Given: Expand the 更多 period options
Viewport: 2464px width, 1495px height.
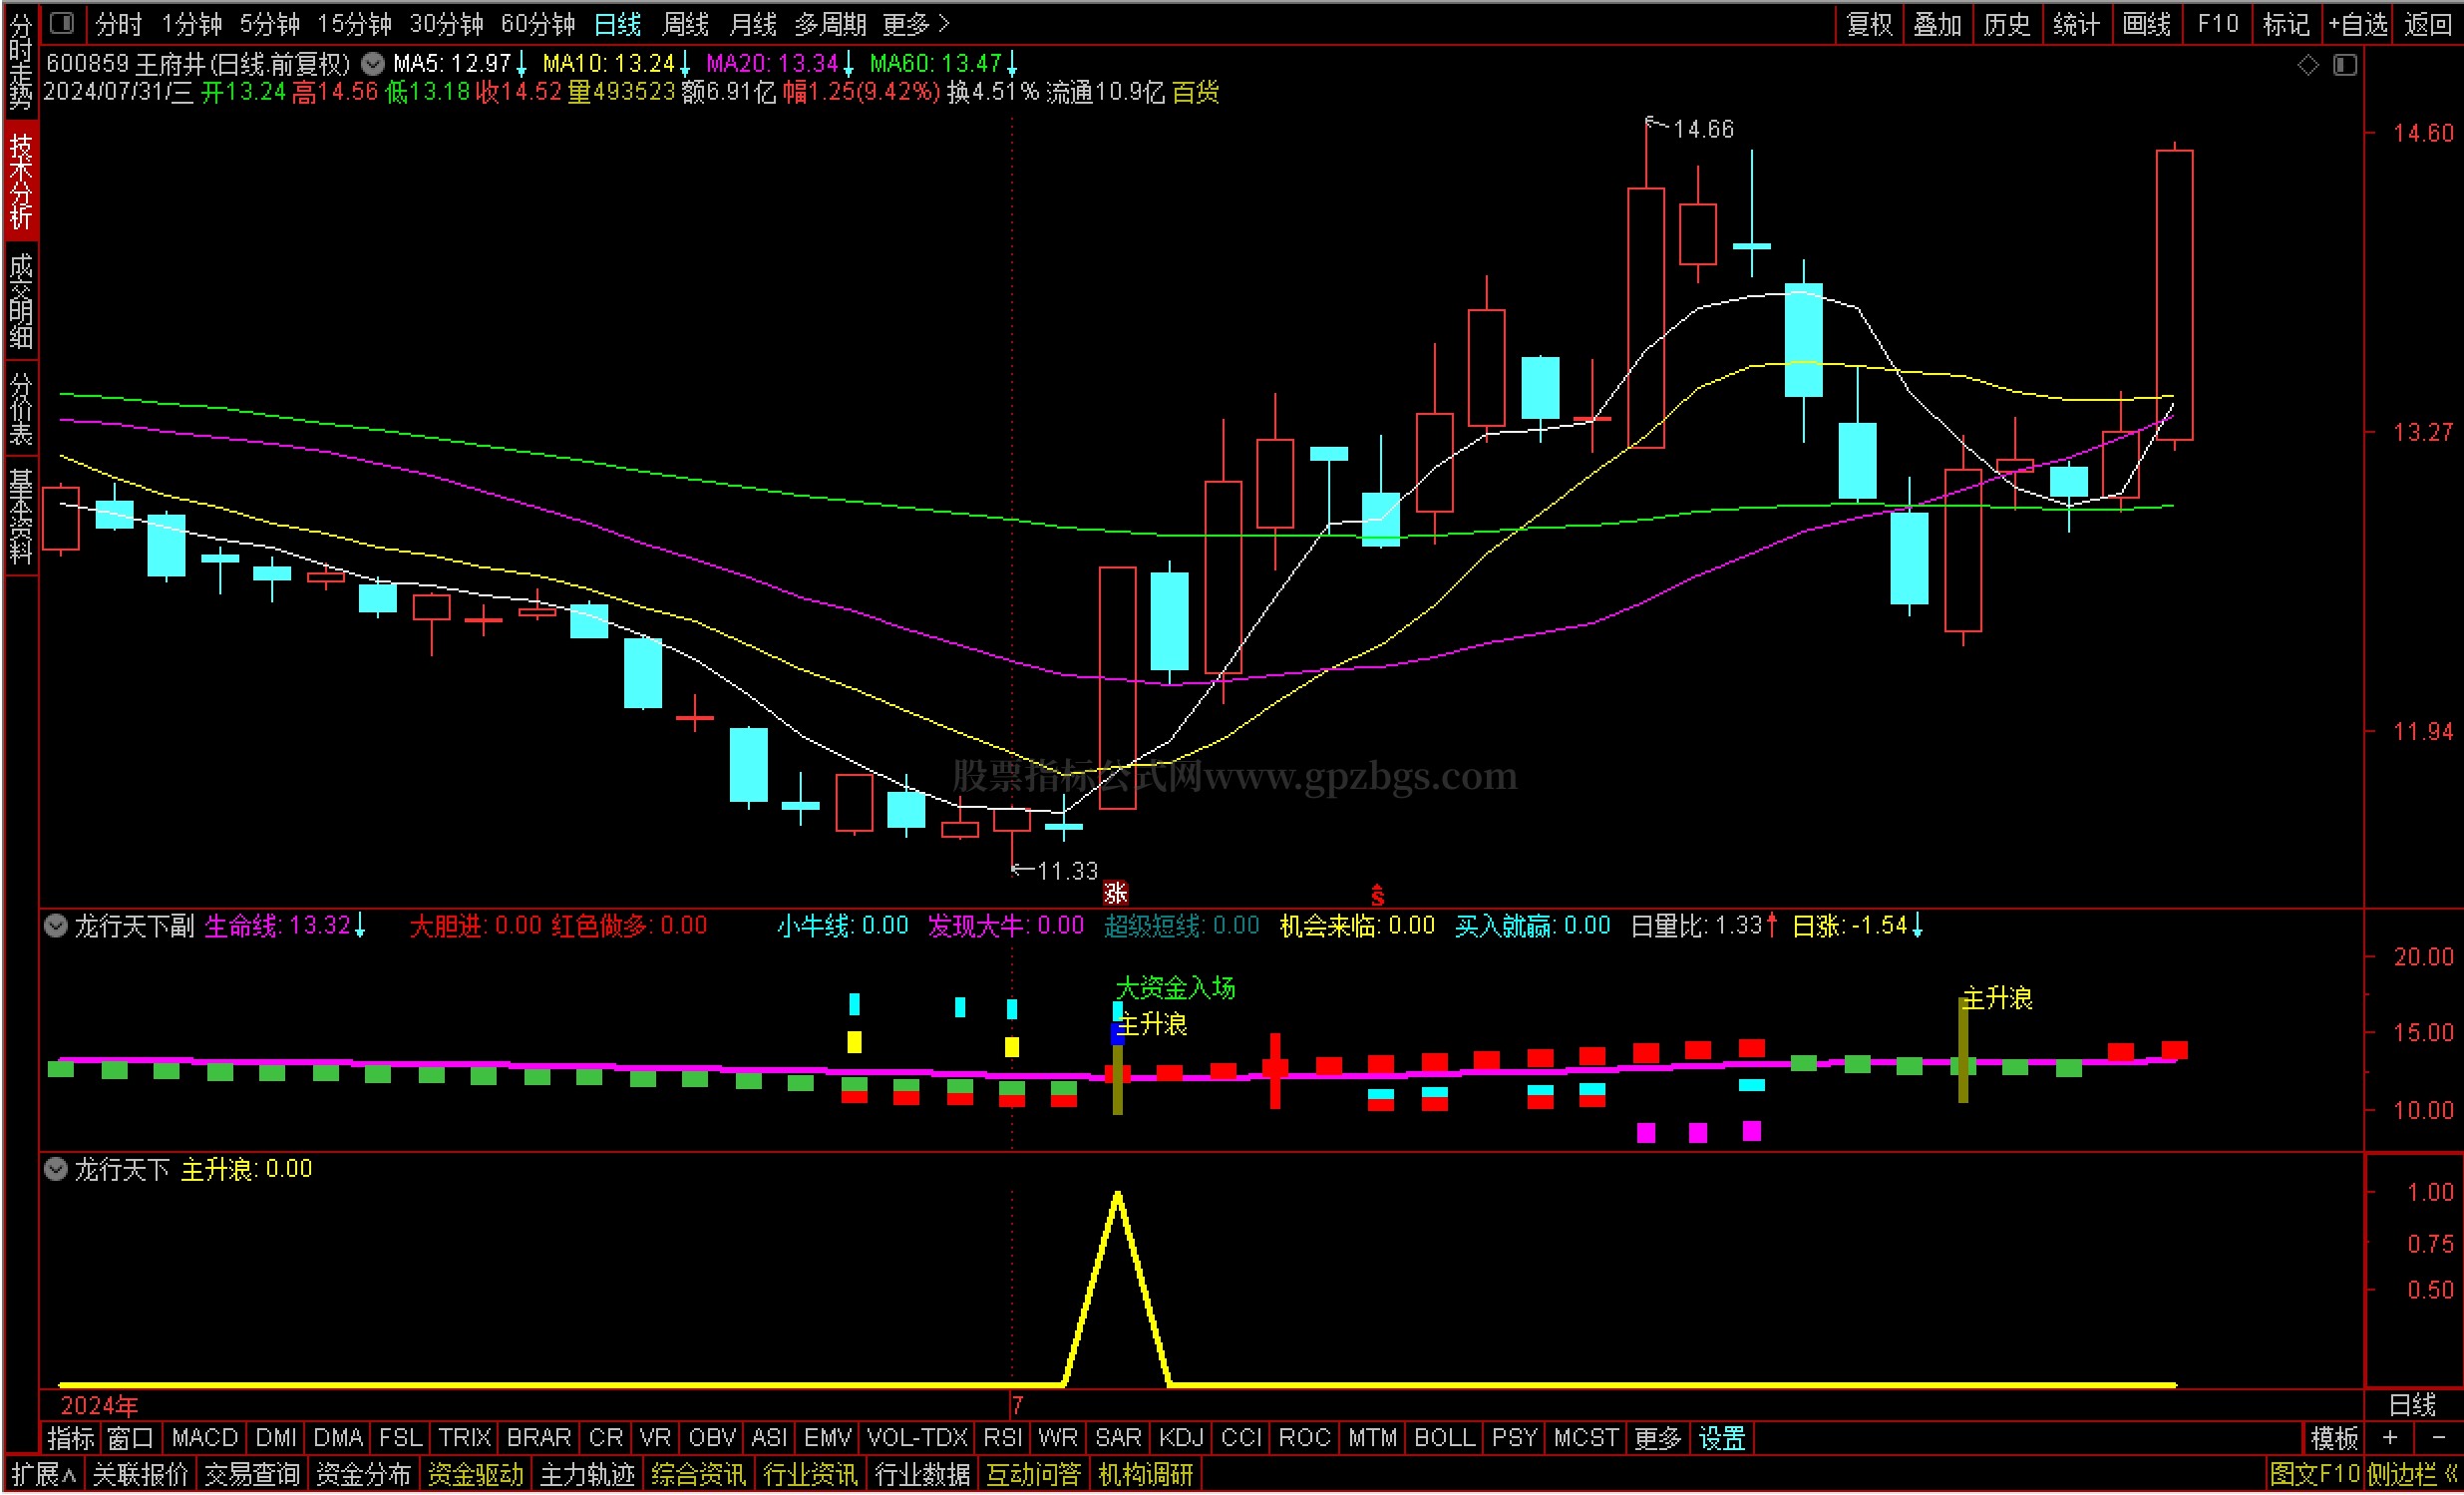Looking at the screenshot, I should [915, 24].
